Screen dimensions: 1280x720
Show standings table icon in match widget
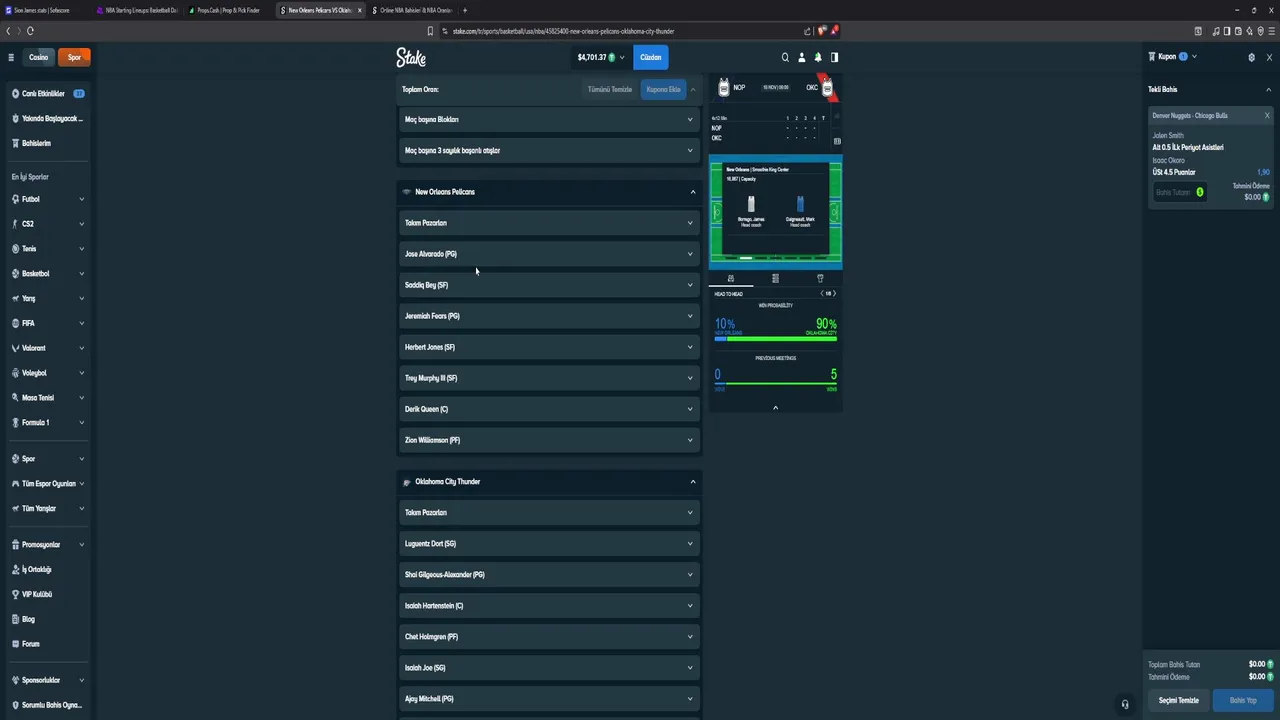click(775, 278)
